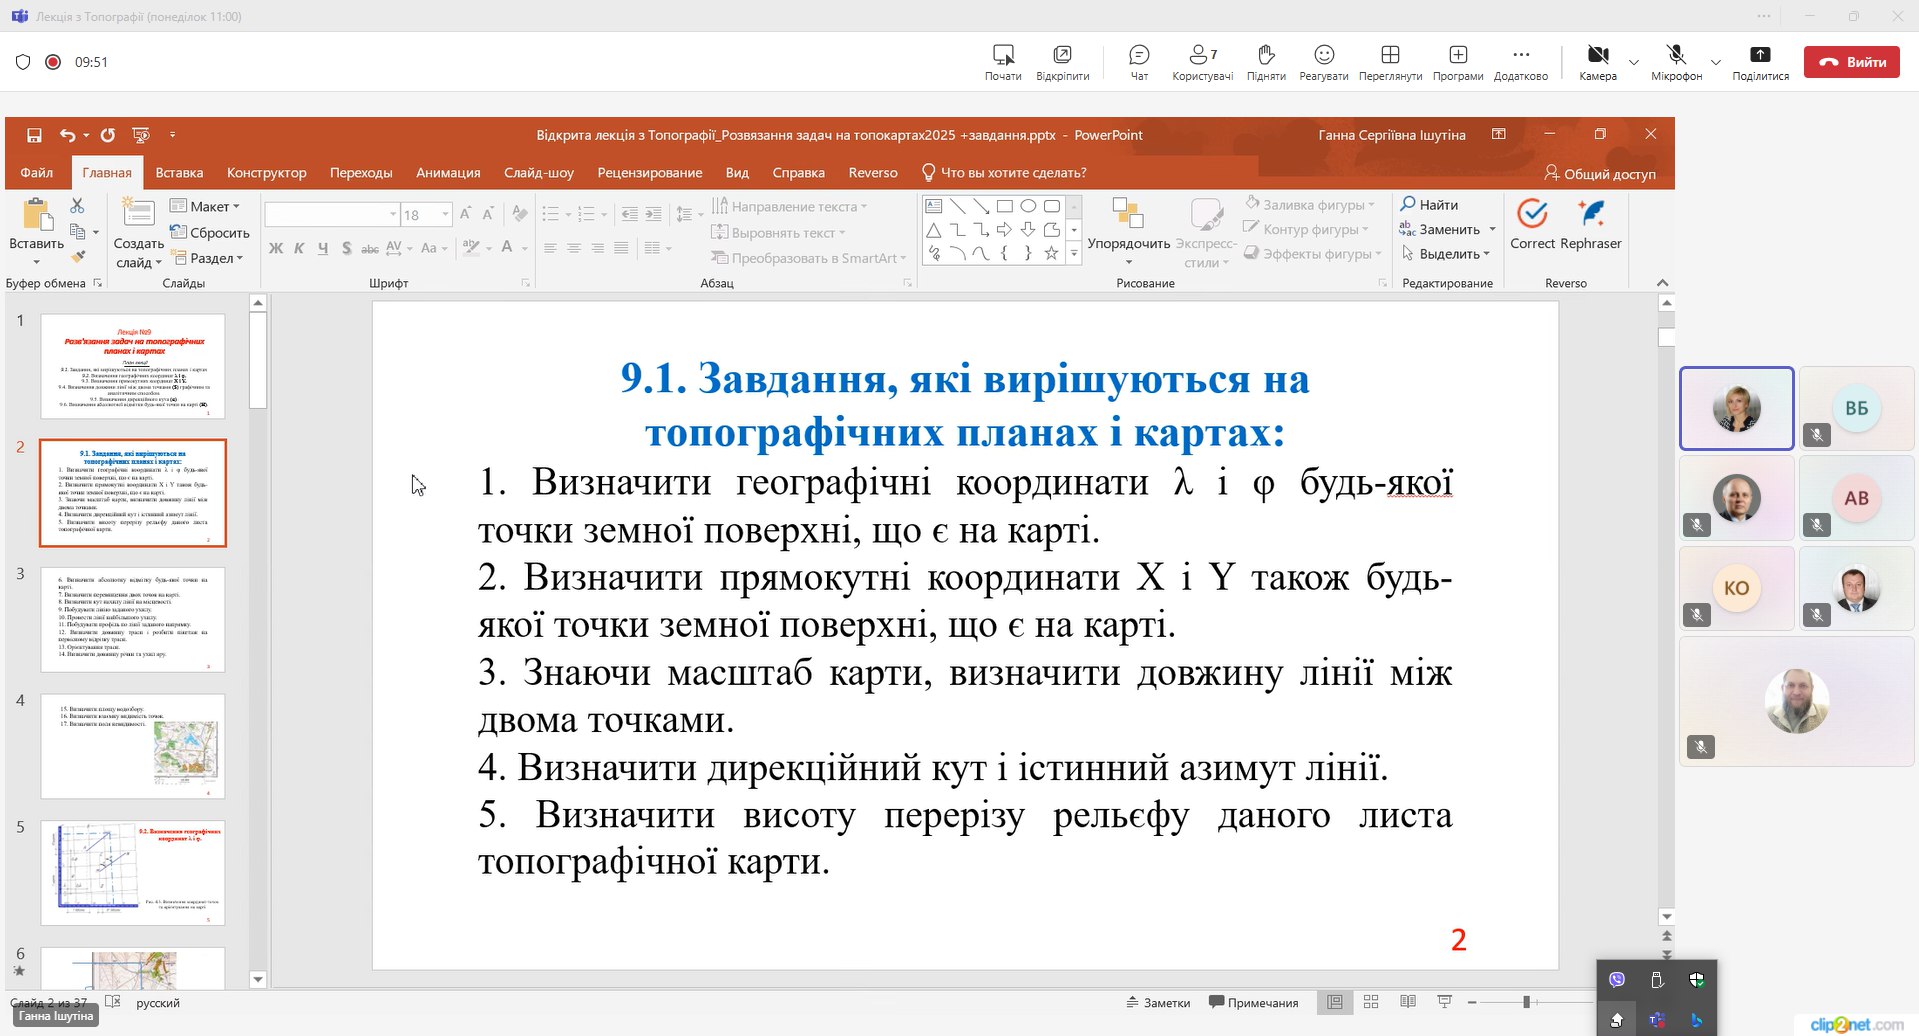Switch to slide sorter view icon

click(x=1371, y=1002)
